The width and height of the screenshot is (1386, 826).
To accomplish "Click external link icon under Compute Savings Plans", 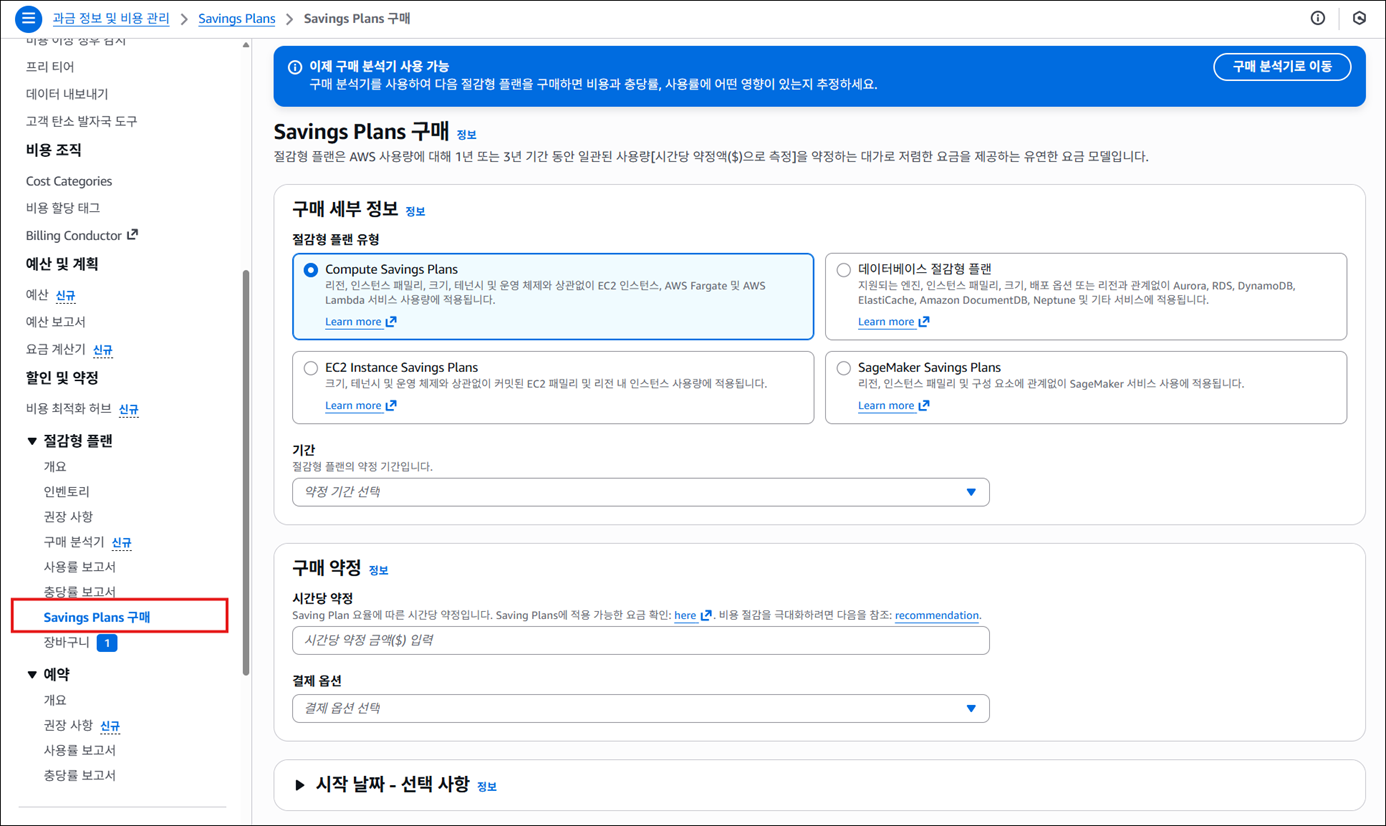I will click(x=391, y=322).
